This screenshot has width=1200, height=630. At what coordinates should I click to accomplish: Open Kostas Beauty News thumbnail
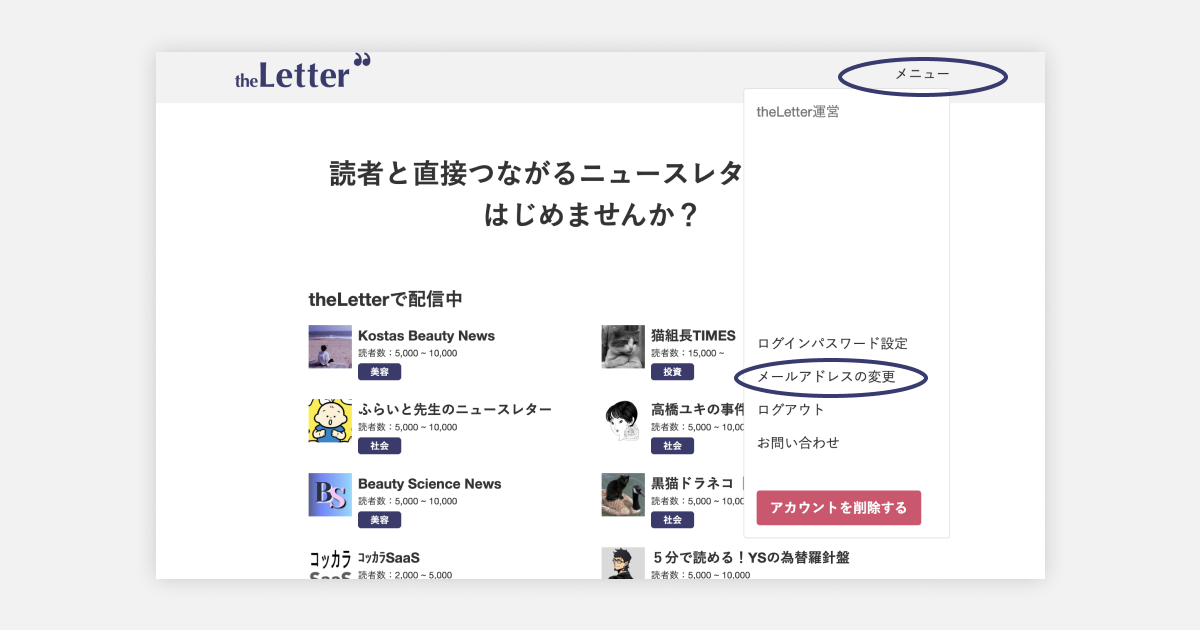330,347
